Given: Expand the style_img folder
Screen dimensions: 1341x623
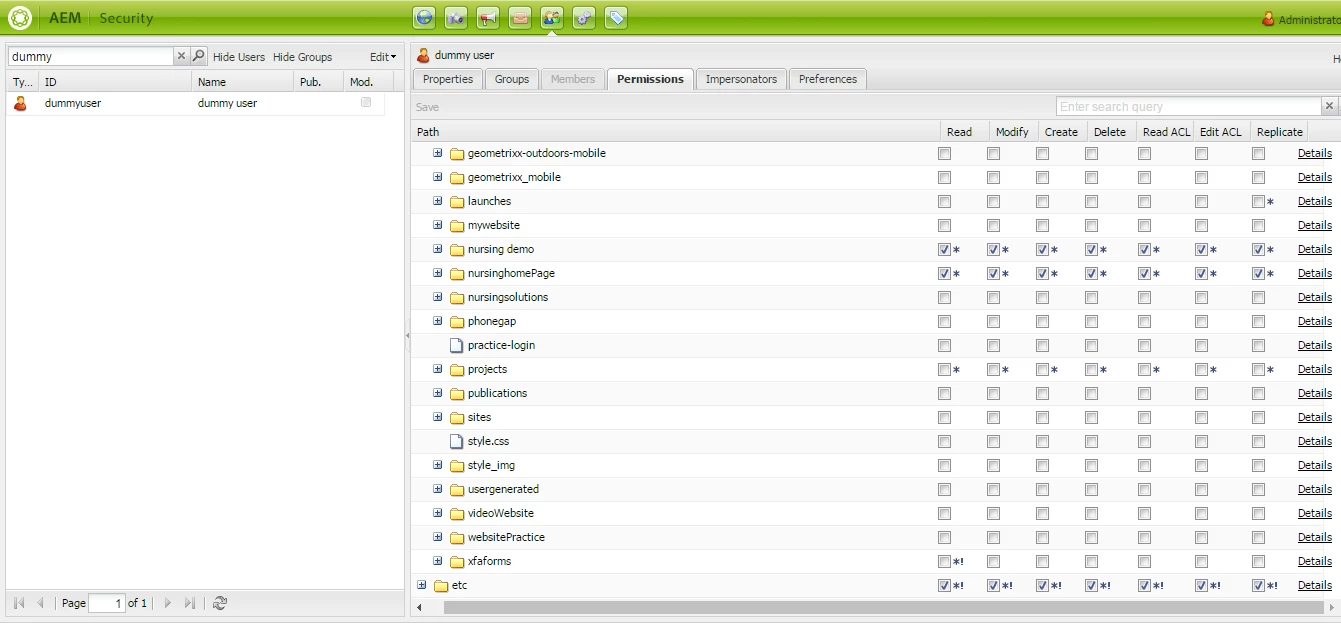Looking at the screenshot, I should [x=437, y=465].
